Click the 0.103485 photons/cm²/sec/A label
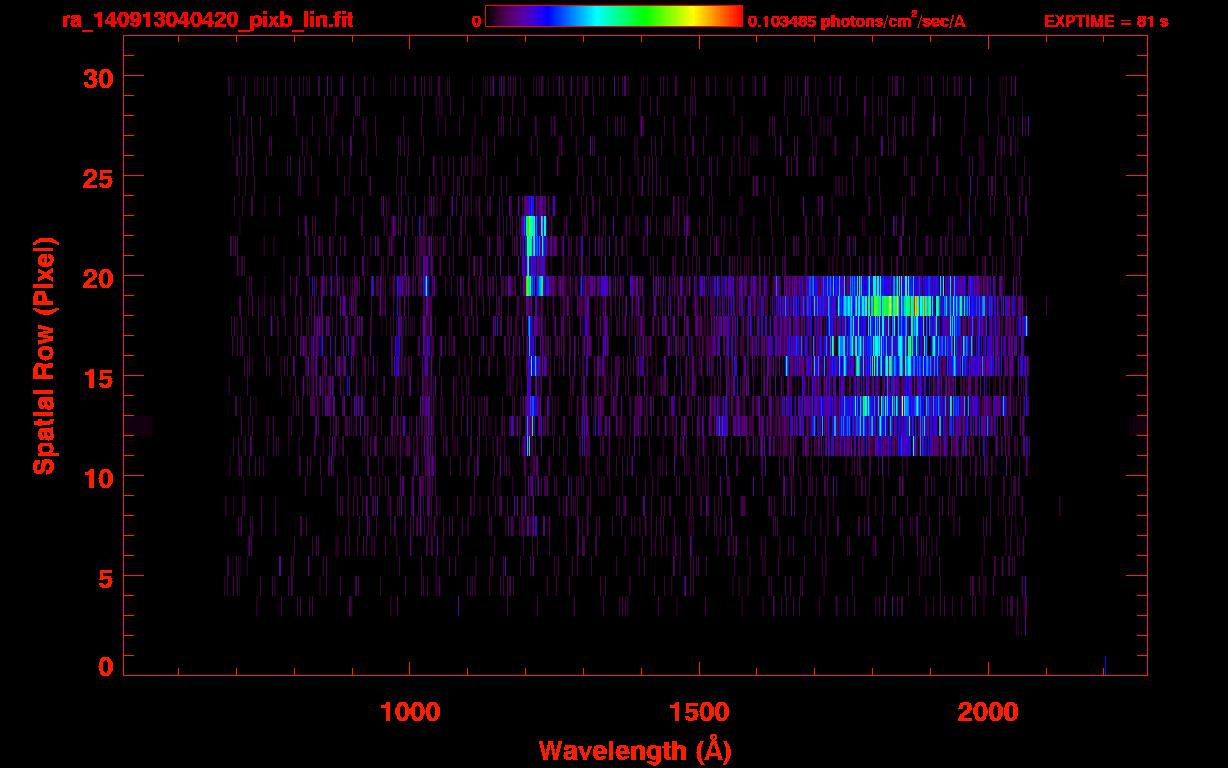1228x768 pixels. (x=857, y=20)
